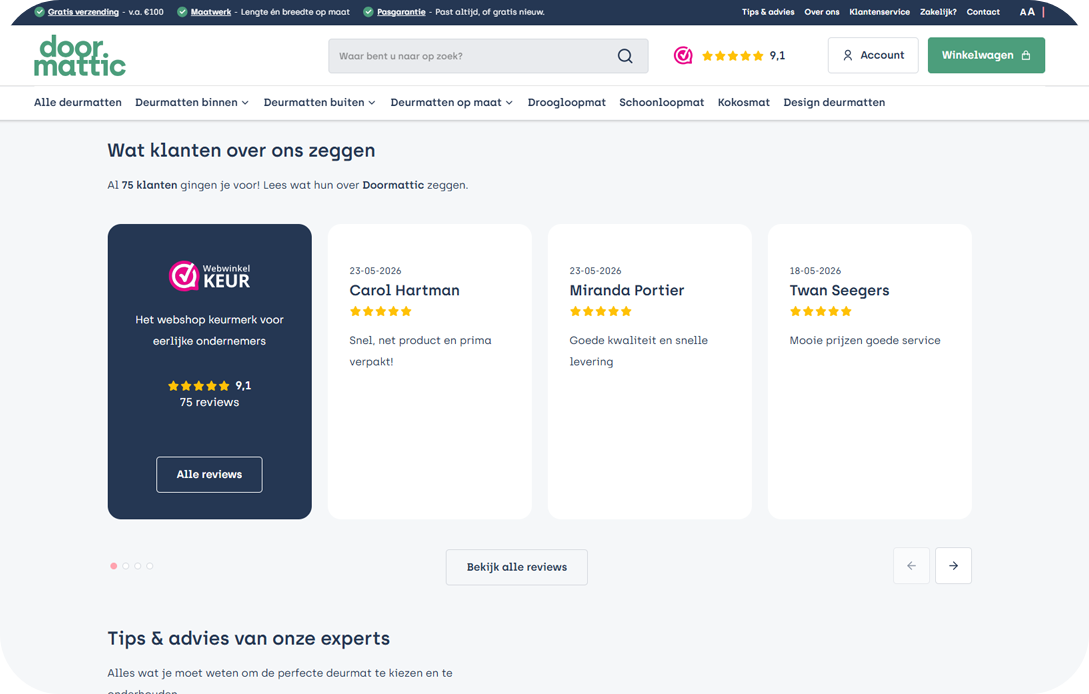
Task: Open the Account button
Action: point(873,55)
